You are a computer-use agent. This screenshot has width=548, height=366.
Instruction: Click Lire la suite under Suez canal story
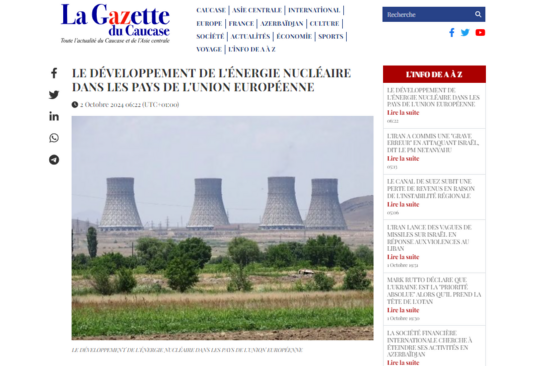tap(403, 204)
